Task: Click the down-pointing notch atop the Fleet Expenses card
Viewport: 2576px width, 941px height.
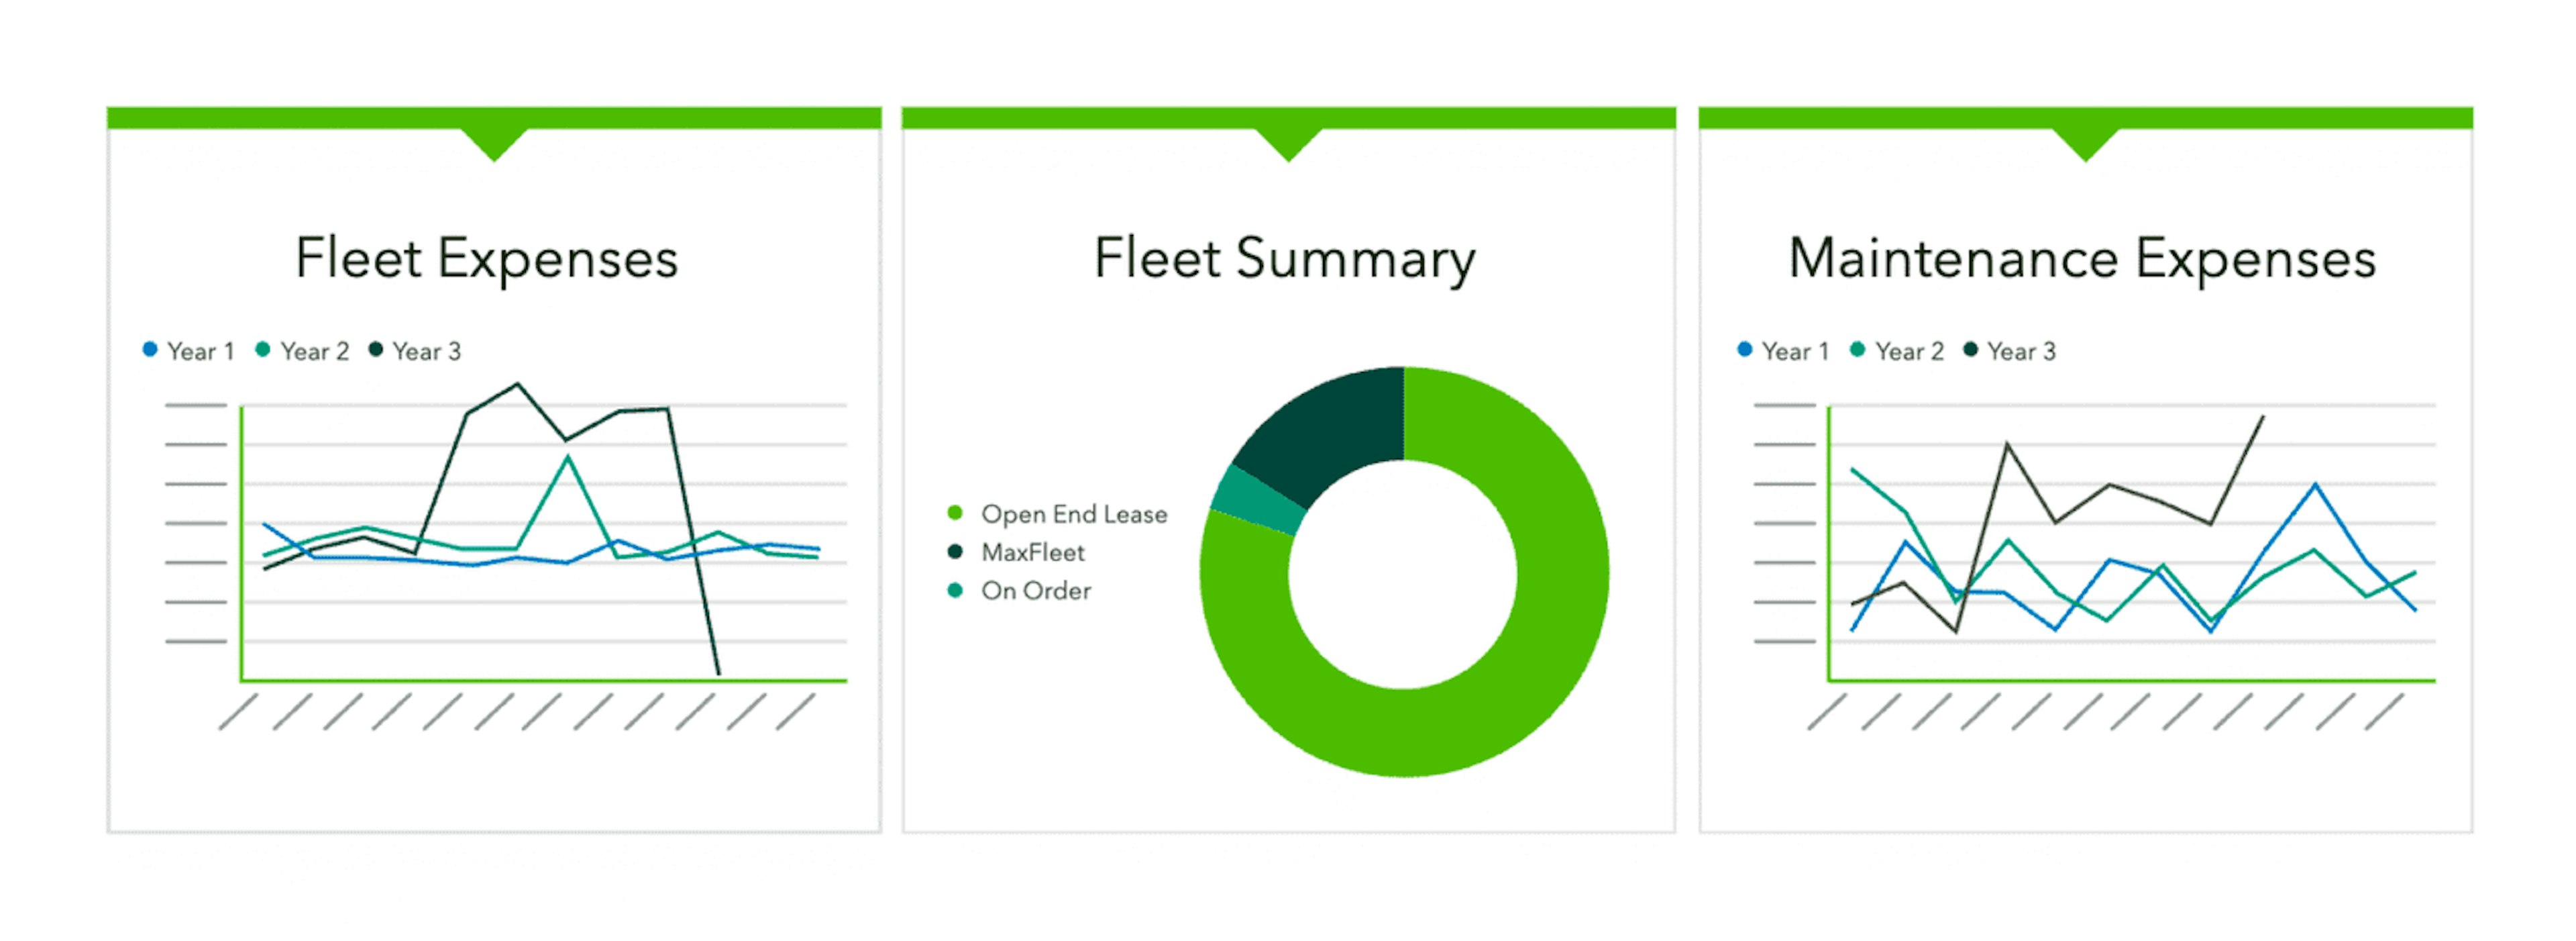Action: point(494,143)
